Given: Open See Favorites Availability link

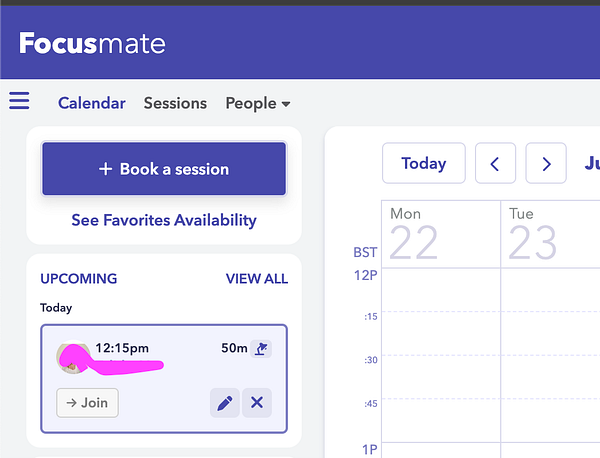Looking at the screenshot, I should click(164, 220).
